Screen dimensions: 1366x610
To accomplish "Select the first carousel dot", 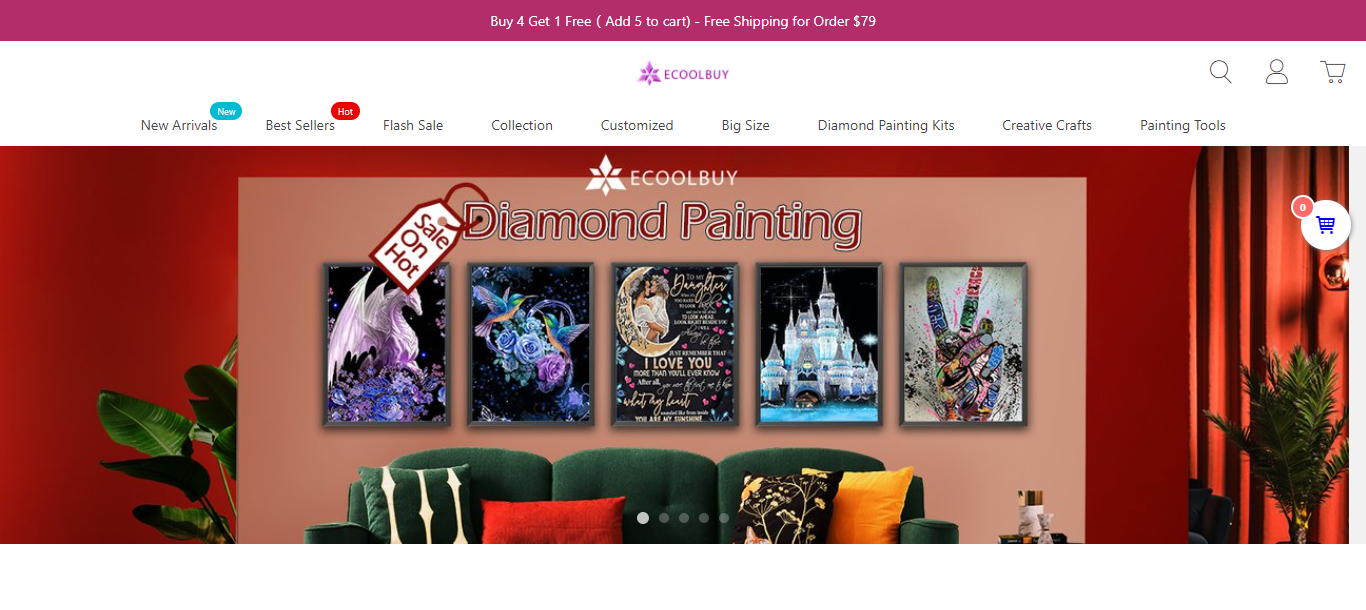I will pyautogui.click(x=643, y=518).
